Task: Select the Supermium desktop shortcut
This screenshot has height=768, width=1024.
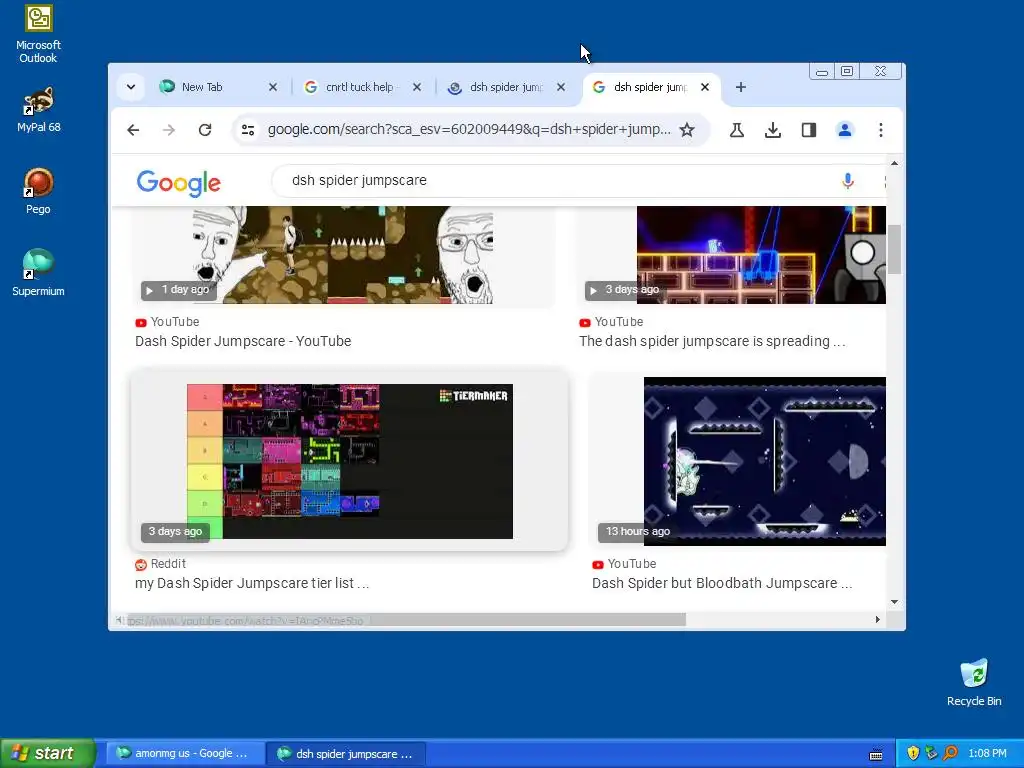Action: click(x=39, y=273)
